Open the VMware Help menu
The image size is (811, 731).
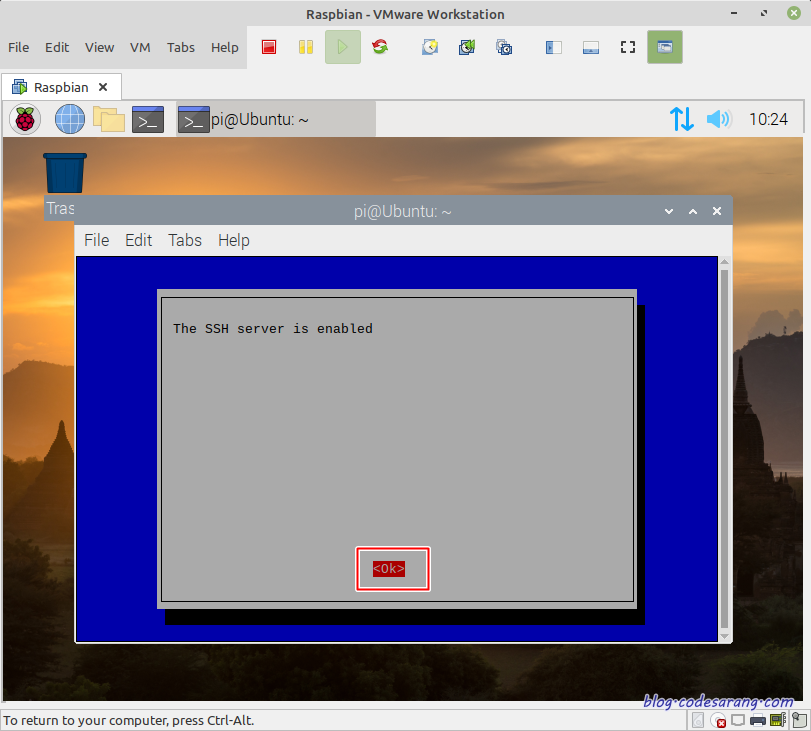(224, 48)
